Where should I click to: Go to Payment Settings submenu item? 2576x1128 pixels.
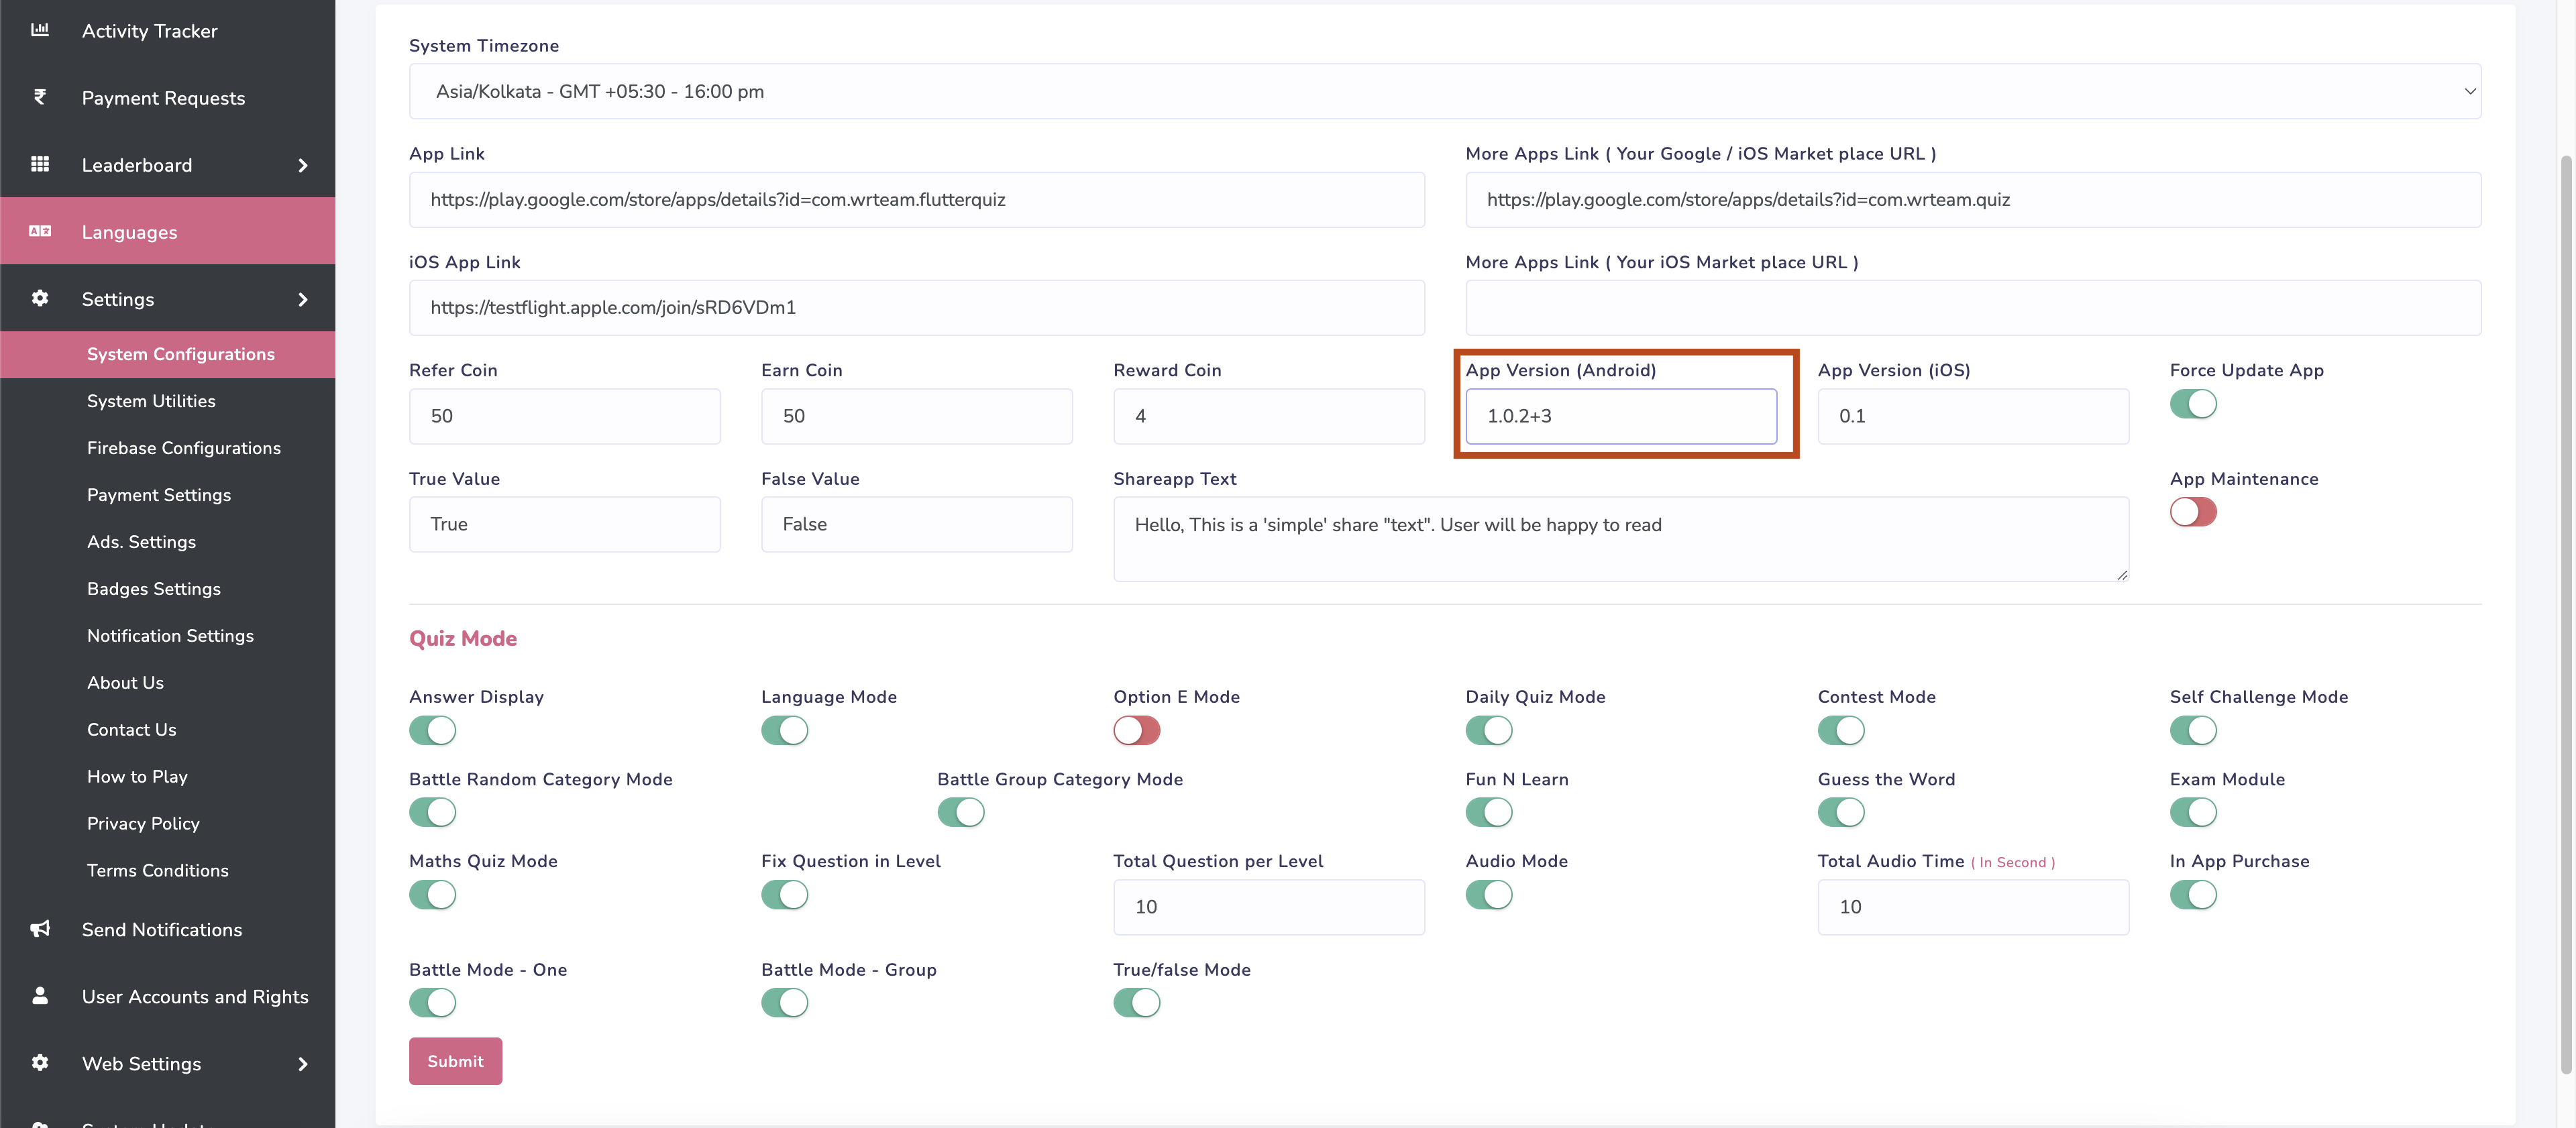tap(158, 495)
